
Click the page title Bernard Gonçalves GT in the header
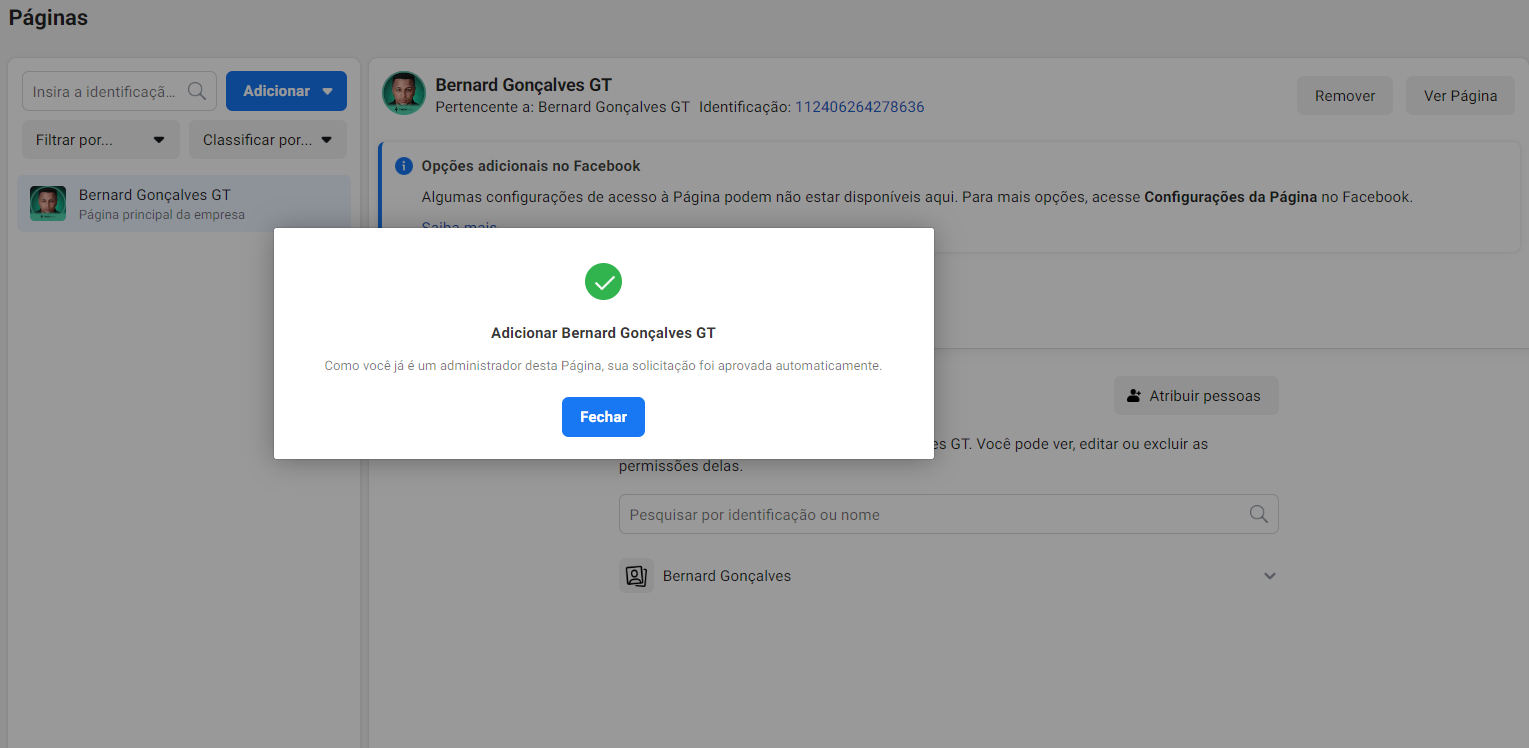coord(523,85)
